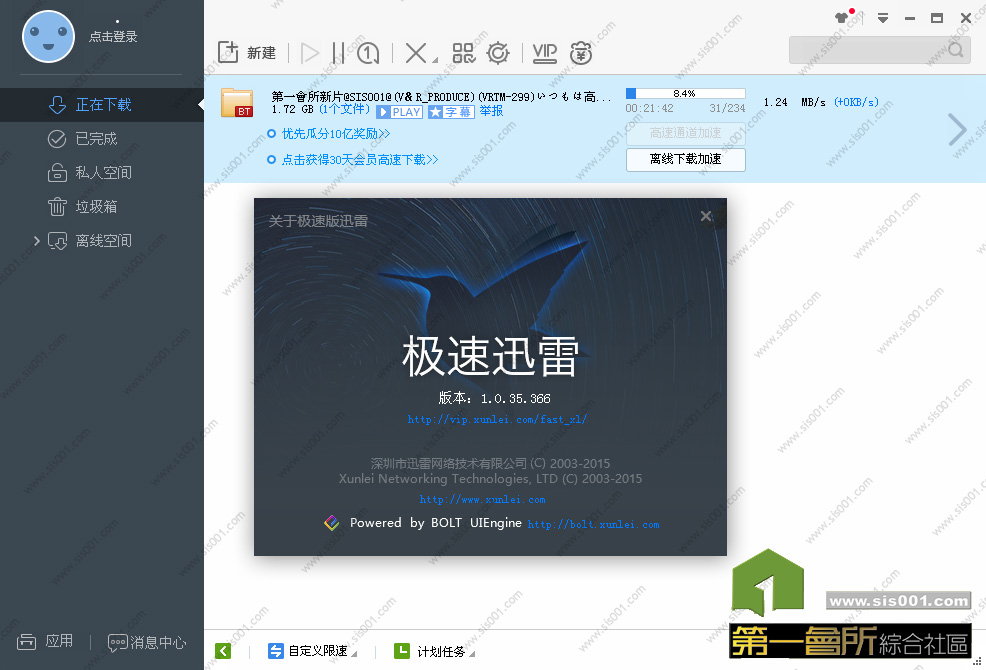Screen dimensions: 986x670
Task: Click (1个文件) file count link
Action: tap(344, 109)
